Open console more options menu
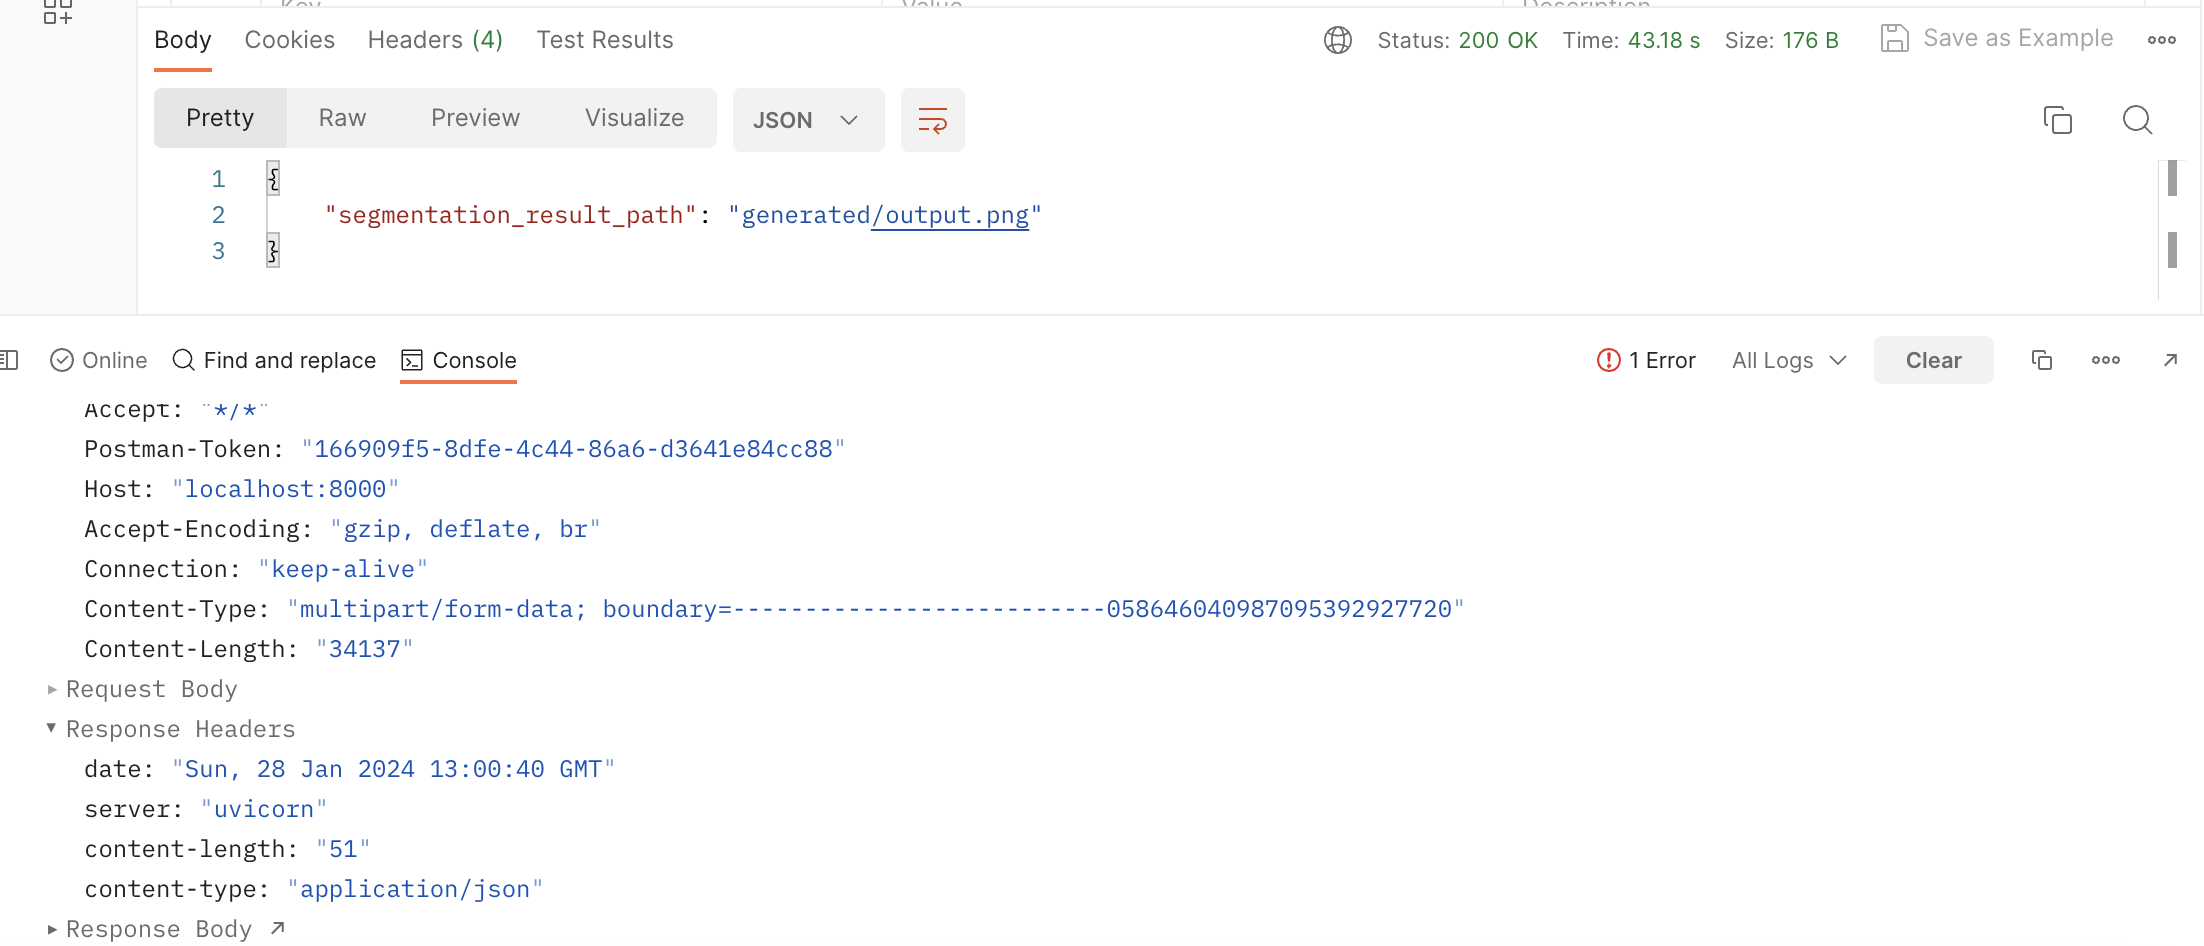 [2105, 360]
